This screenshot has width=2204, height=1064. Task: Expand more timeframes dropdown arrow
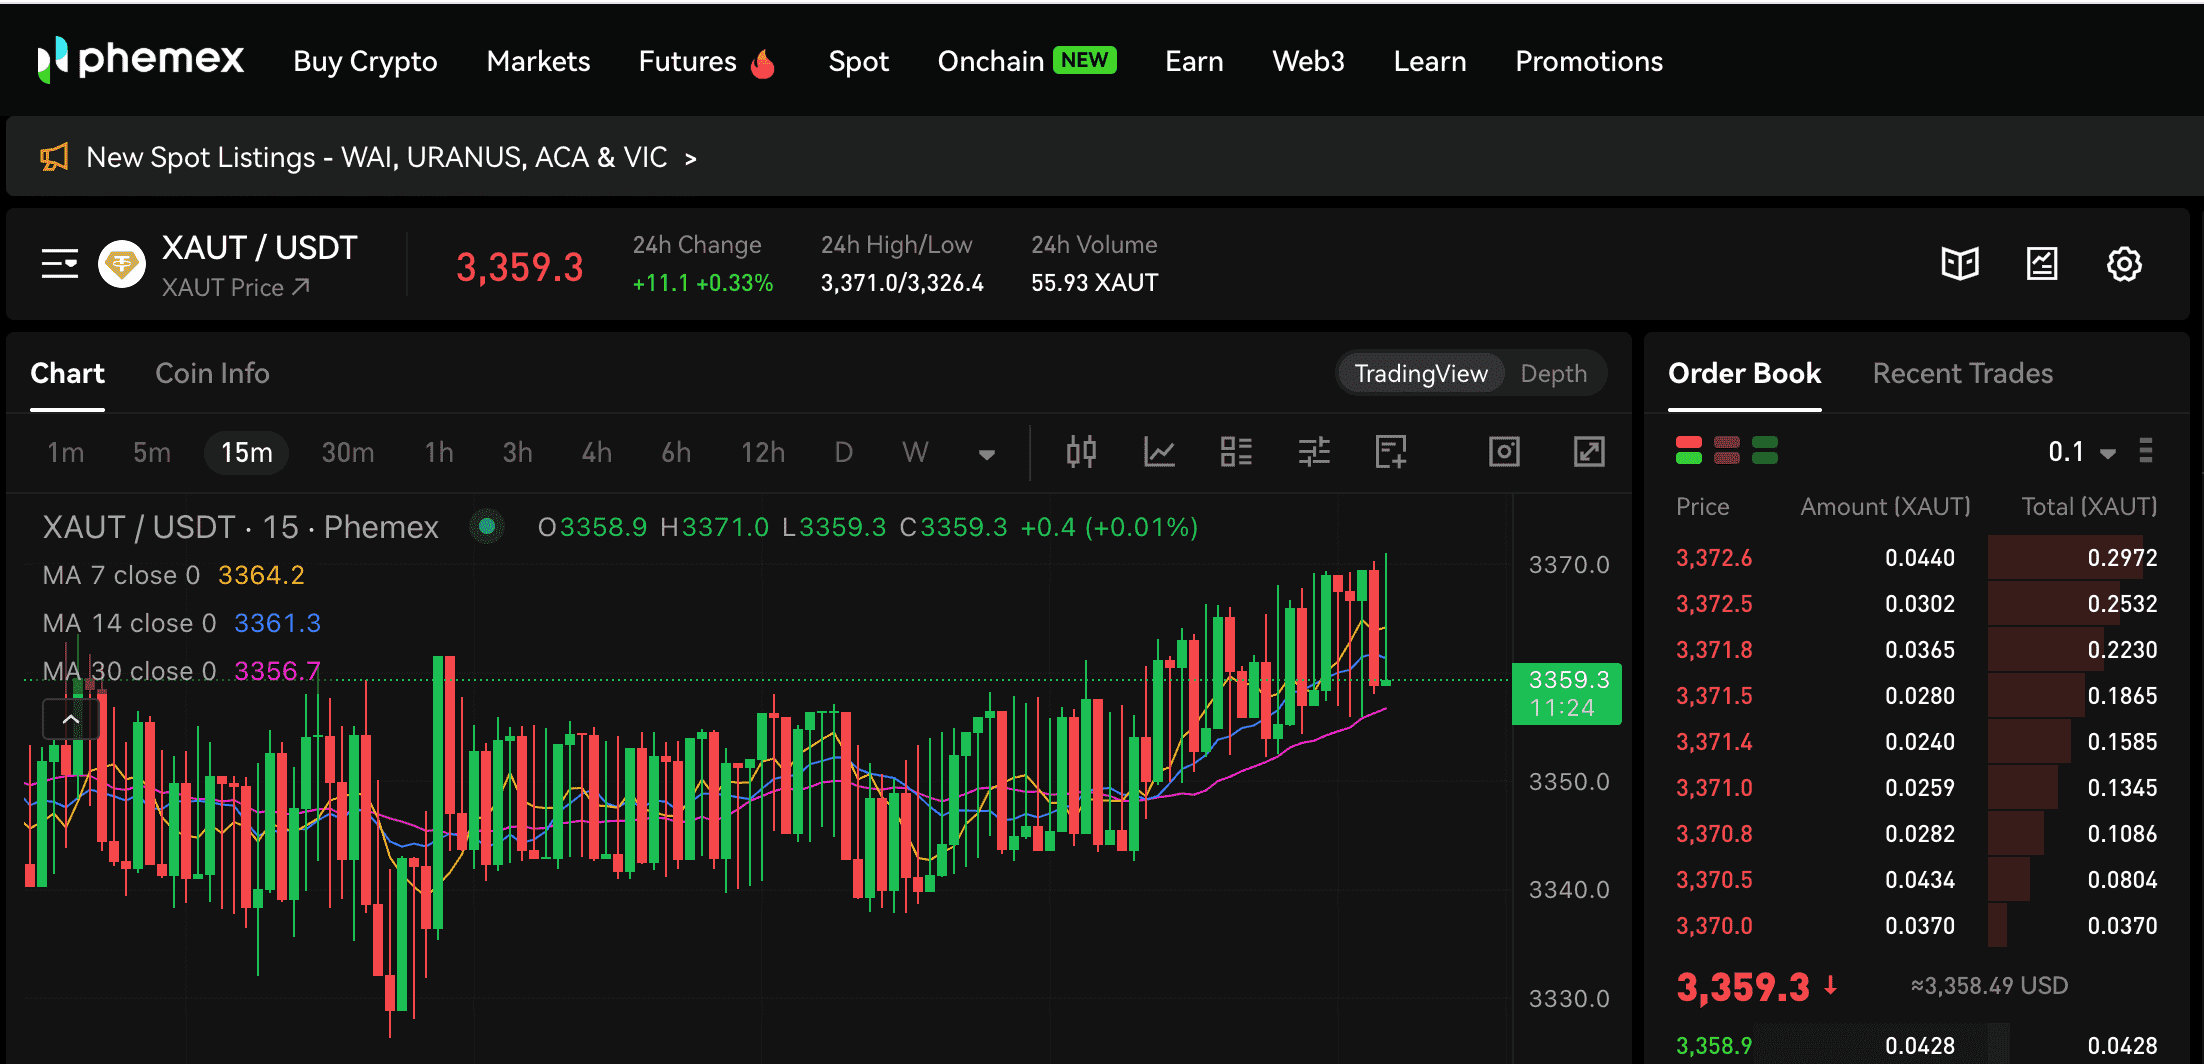[987, 454]
